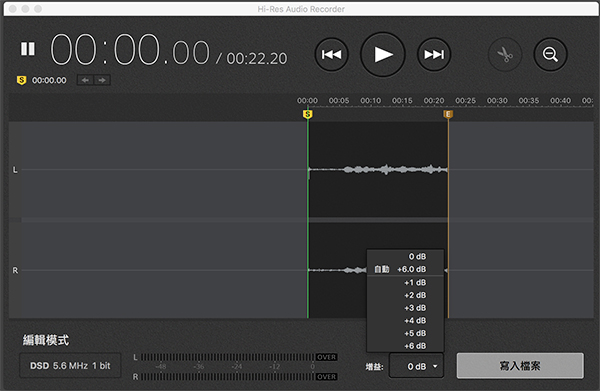This screenshot has height=391, width=600.
Task: Close the Hi-Res Audio Recorder window
Action: pos(13,9)
